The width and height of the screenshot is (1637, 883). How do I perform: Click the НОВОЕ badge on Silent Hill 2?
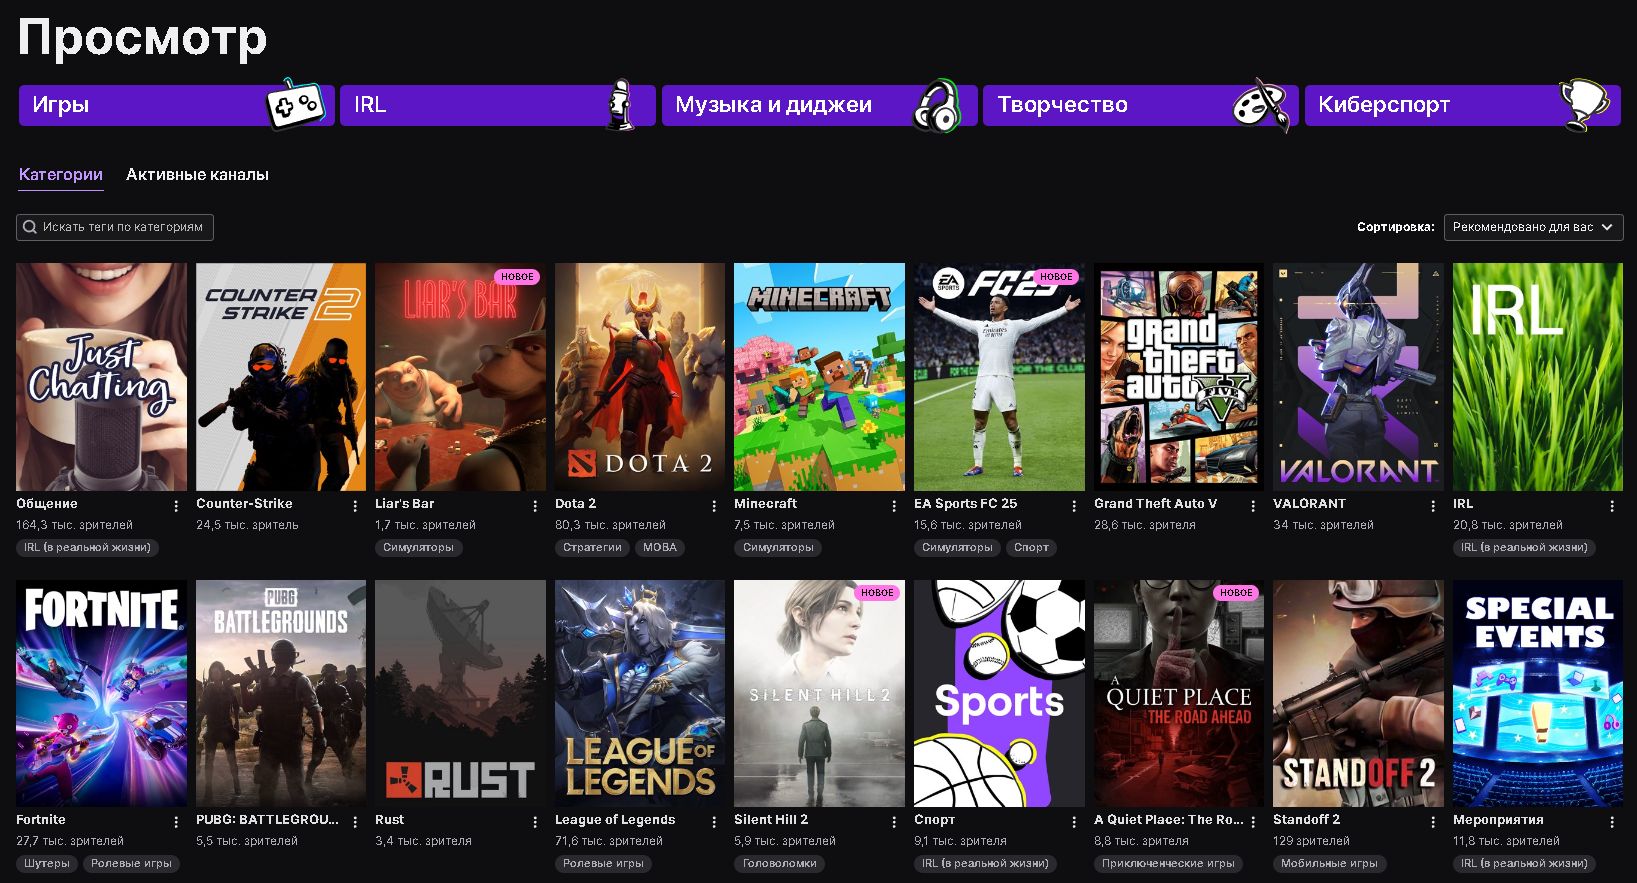point(877,593)
